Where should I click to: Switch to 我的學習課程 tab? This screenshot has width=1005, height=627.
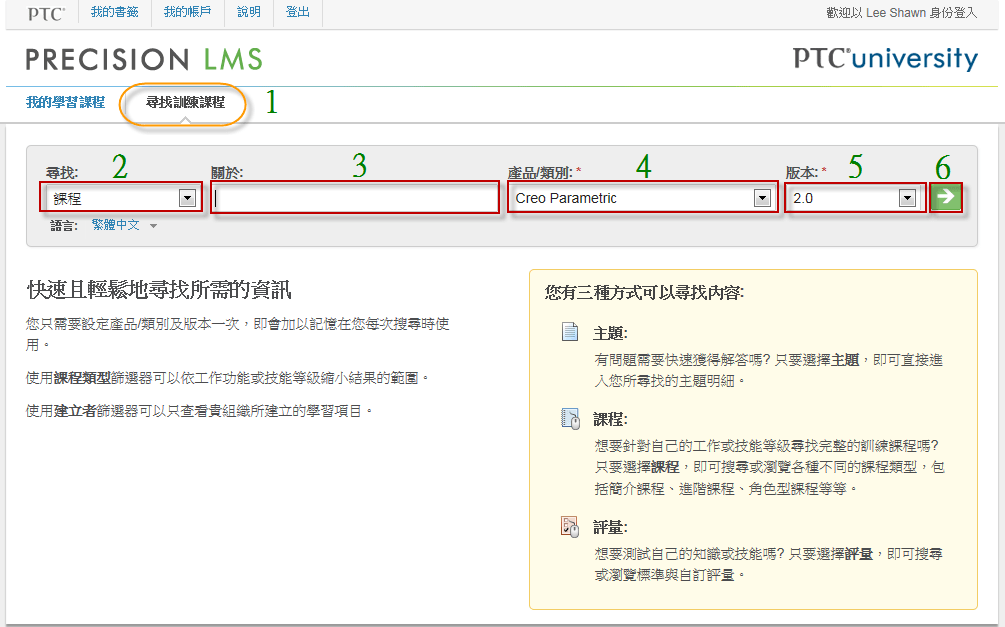[x=65, y=102]
